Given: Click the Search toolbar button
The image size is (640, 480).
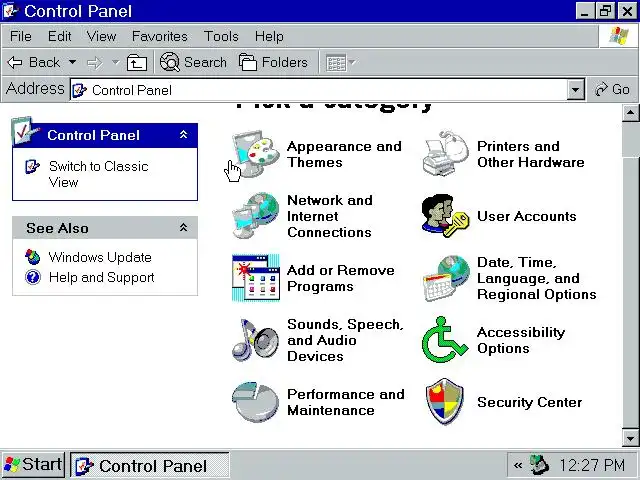Looking at the screenshot, I should pos(193,62).
